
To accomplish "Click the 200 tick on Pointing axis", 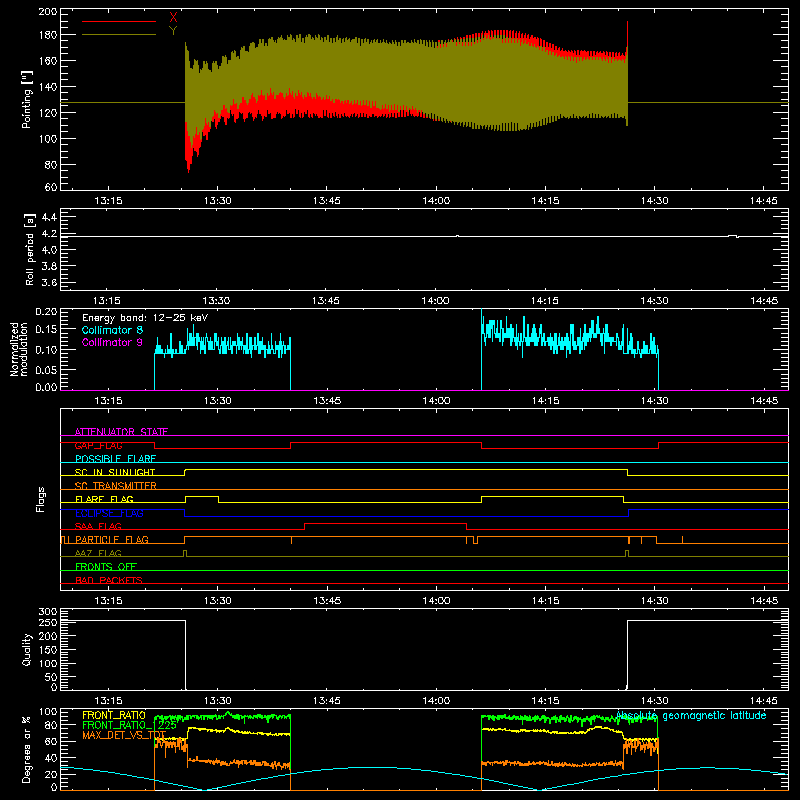I will [x=48, y=12].
